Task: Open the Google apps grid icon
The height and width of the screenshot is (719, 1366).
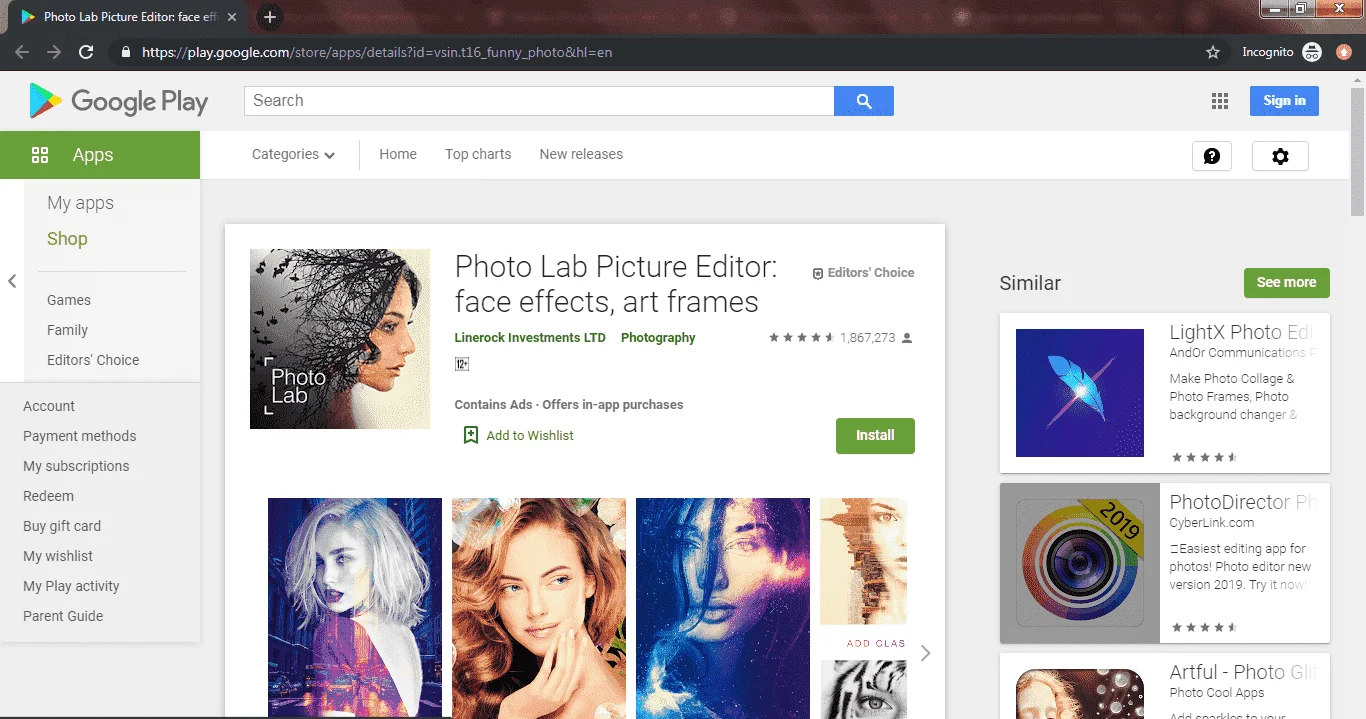Action: point(1219,101)
